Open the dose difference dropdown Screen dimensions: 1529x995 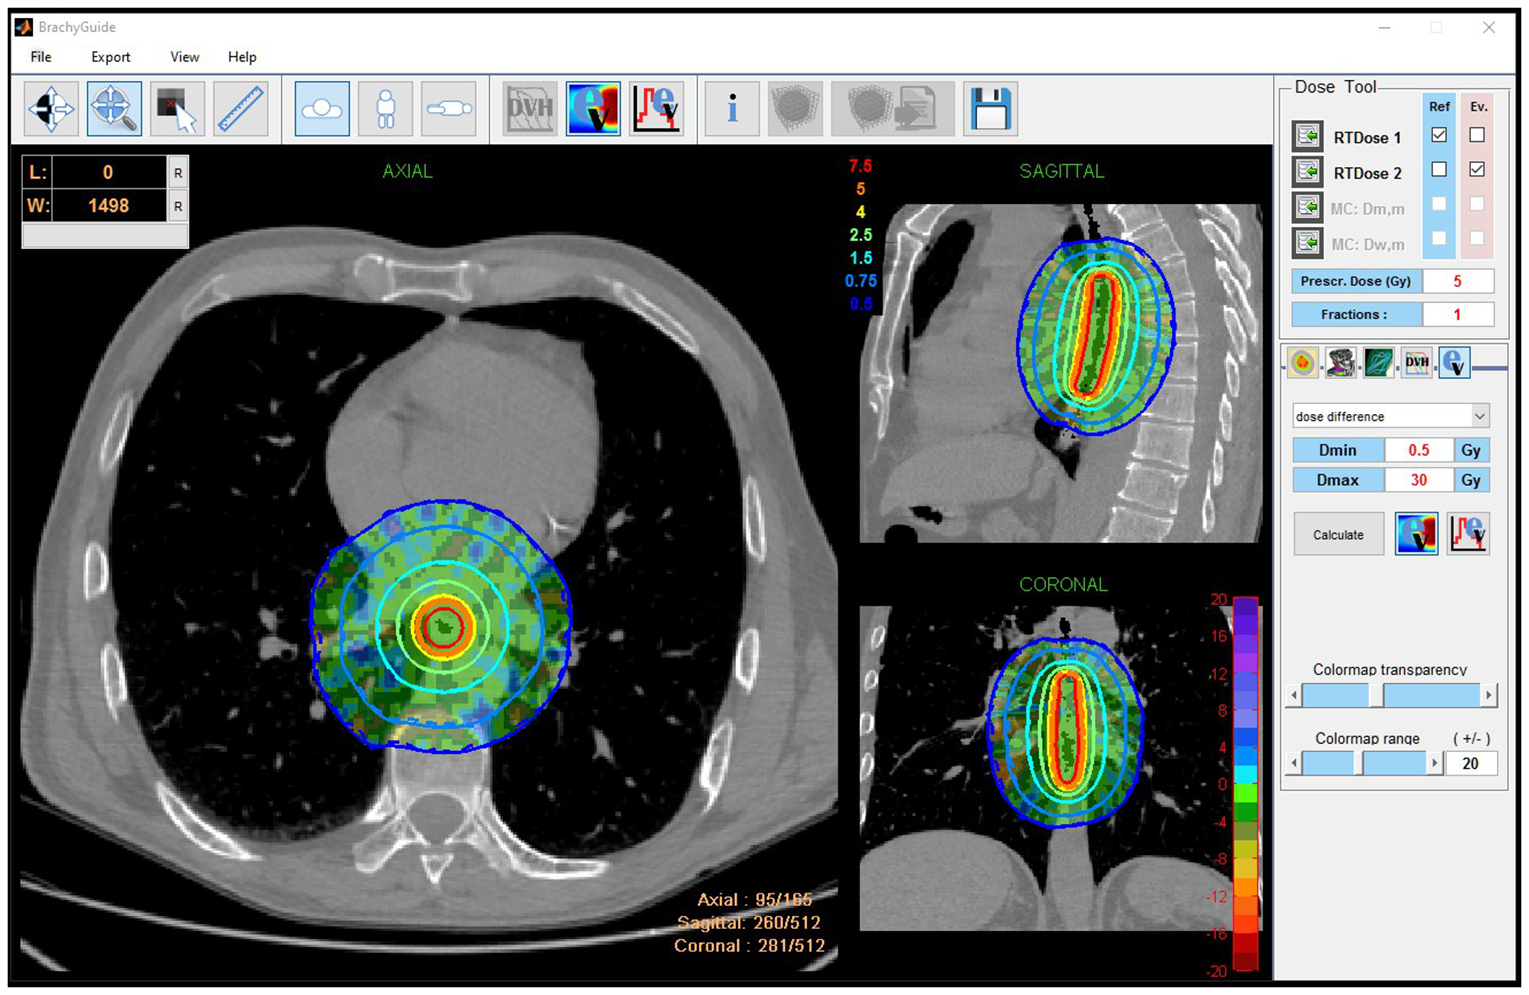point(1390,416)
